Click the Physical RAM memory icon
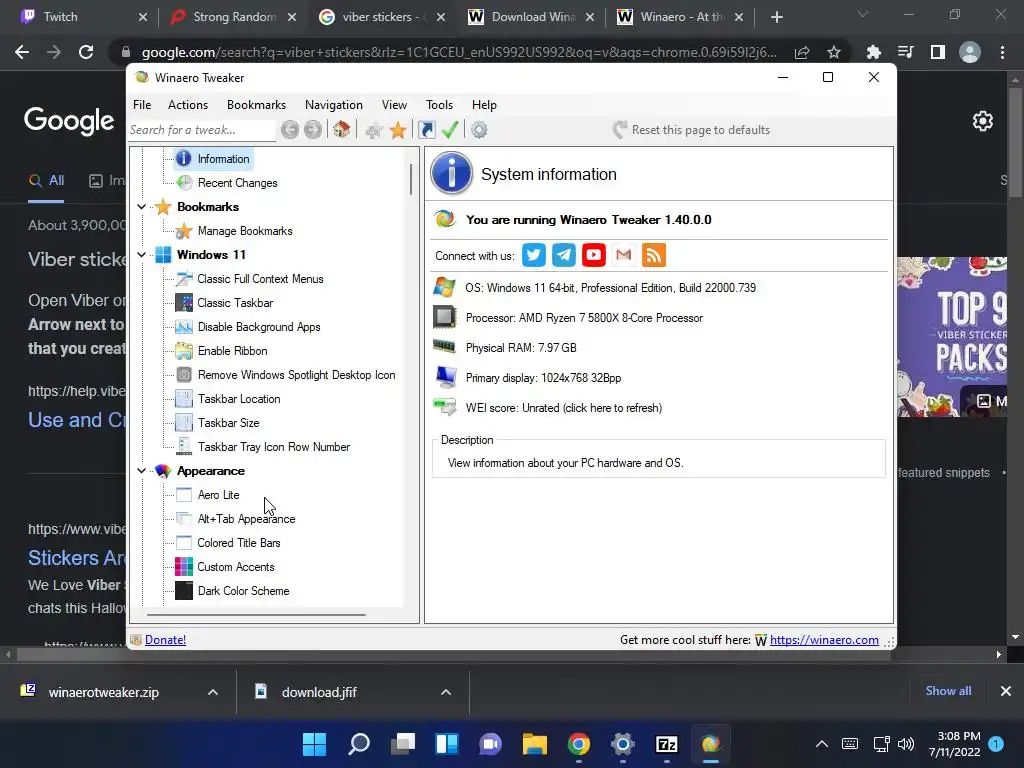This screenshot has width=1024, height=768. (x=445, y=347)
